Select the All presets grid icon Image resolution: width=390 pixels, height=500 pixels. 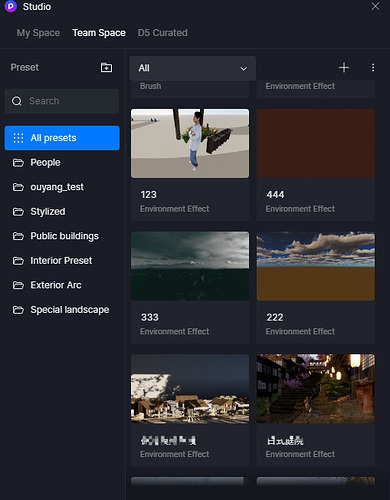pos(18,138)
